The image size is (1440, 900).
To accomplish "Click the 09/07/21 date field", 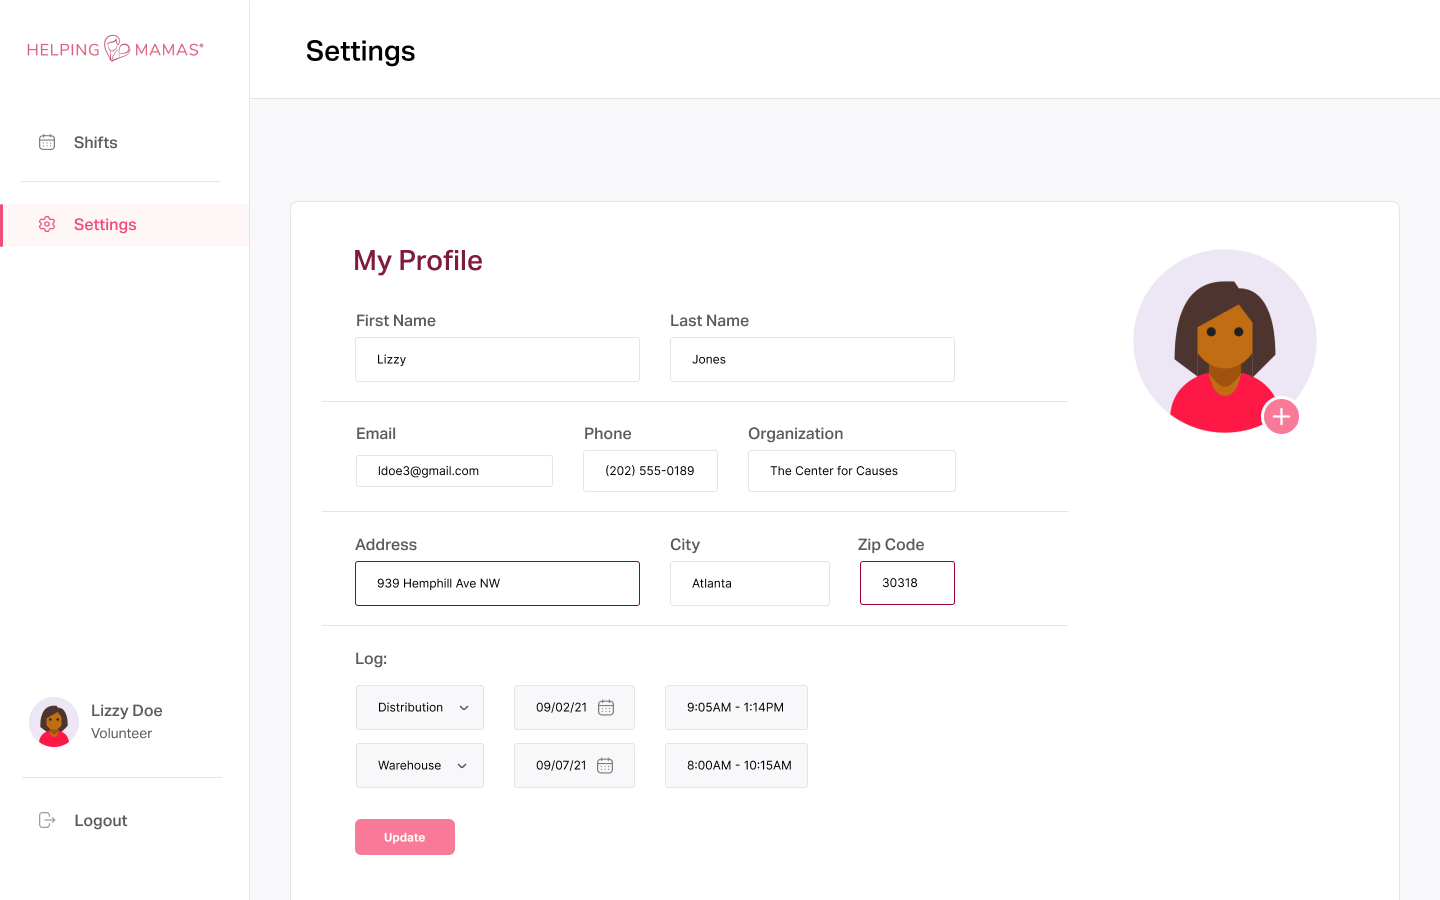I will pos(574,765).
